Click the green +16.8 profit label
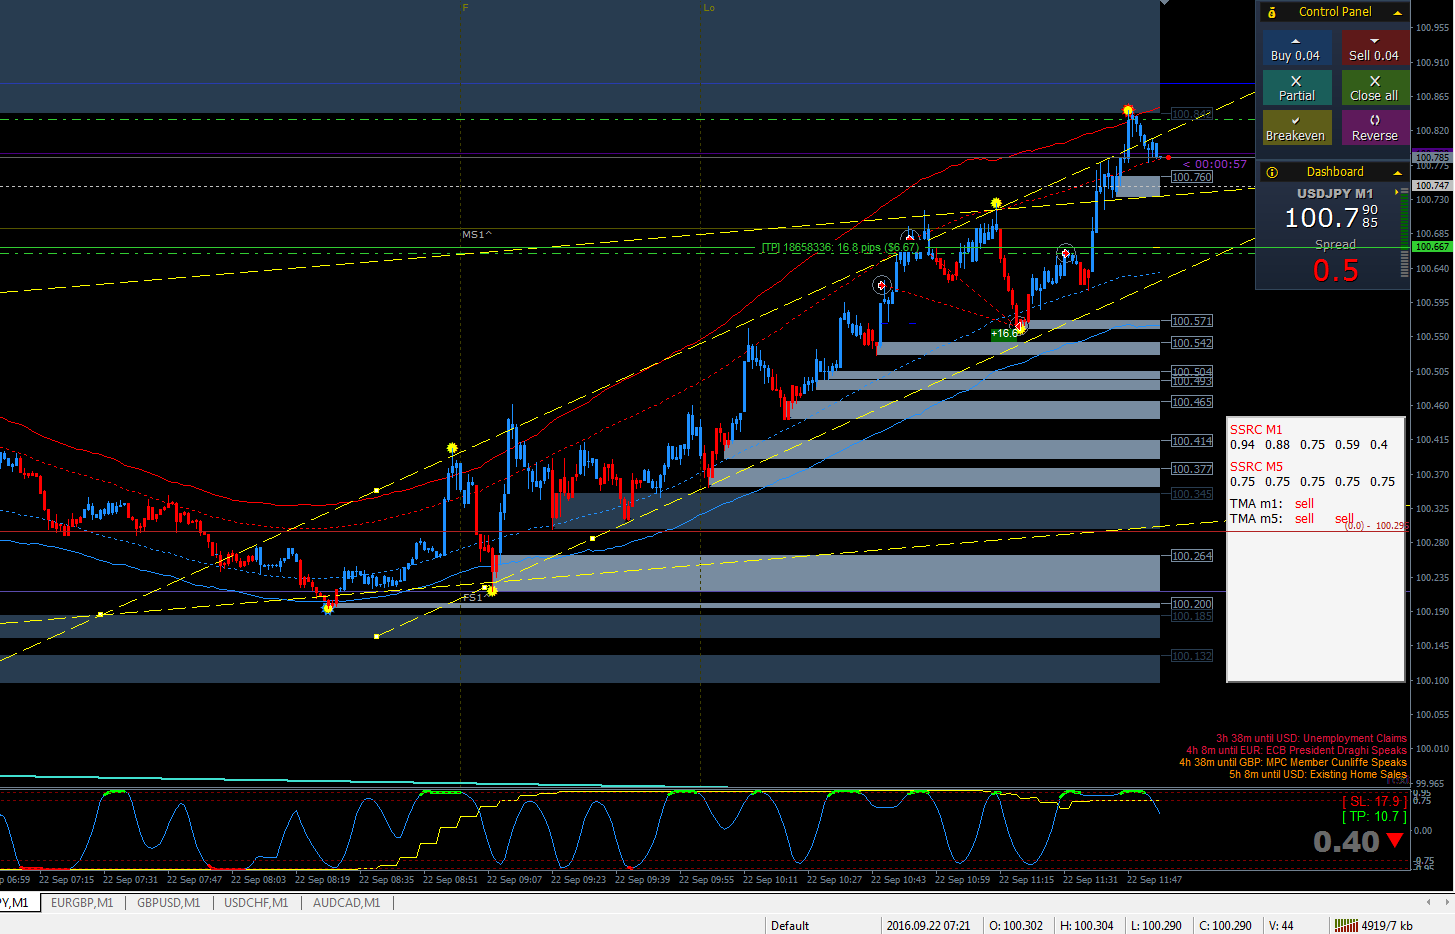 coord(1004,333)
